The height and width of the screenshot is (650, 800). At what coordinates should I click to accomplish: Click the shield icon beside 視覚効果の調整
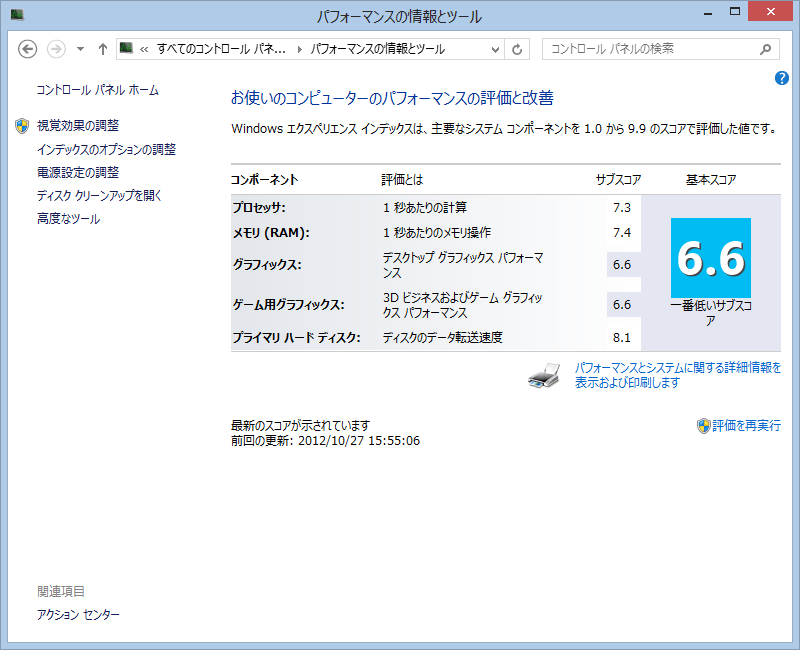pyautogui.click(x=22, y=126)
